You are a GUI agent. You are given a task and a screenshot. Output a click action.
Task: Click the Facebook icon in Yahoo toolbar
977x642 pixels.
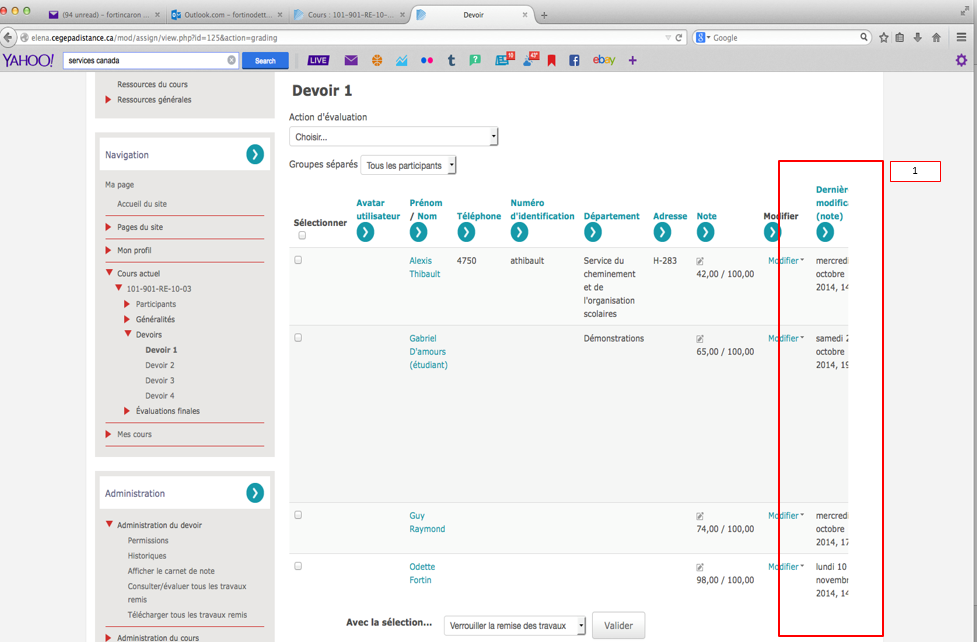(574, 60)
